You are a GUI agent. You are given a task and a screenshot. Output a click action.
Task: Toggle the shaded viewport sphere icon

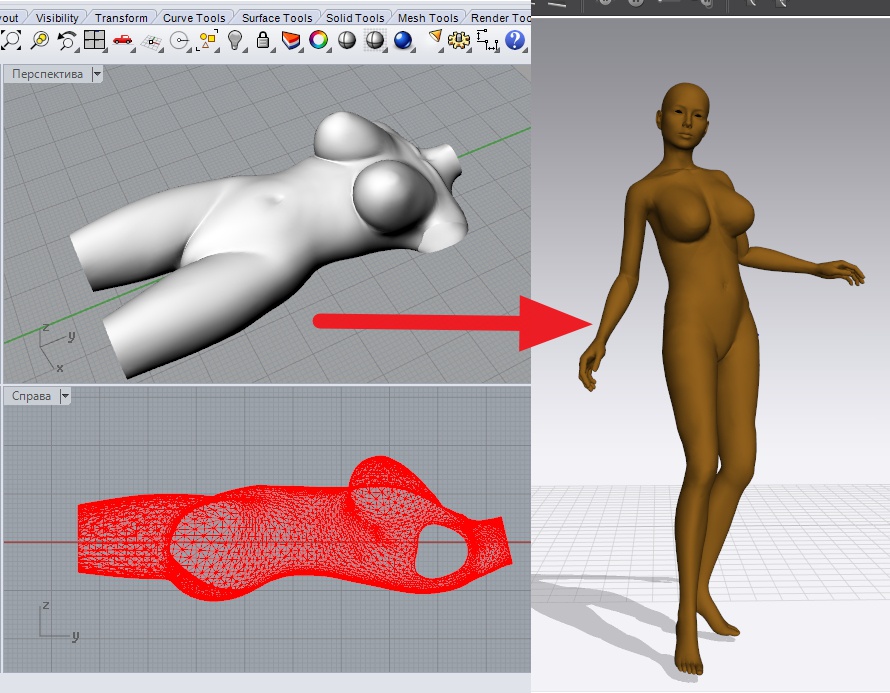coord(346,40)
